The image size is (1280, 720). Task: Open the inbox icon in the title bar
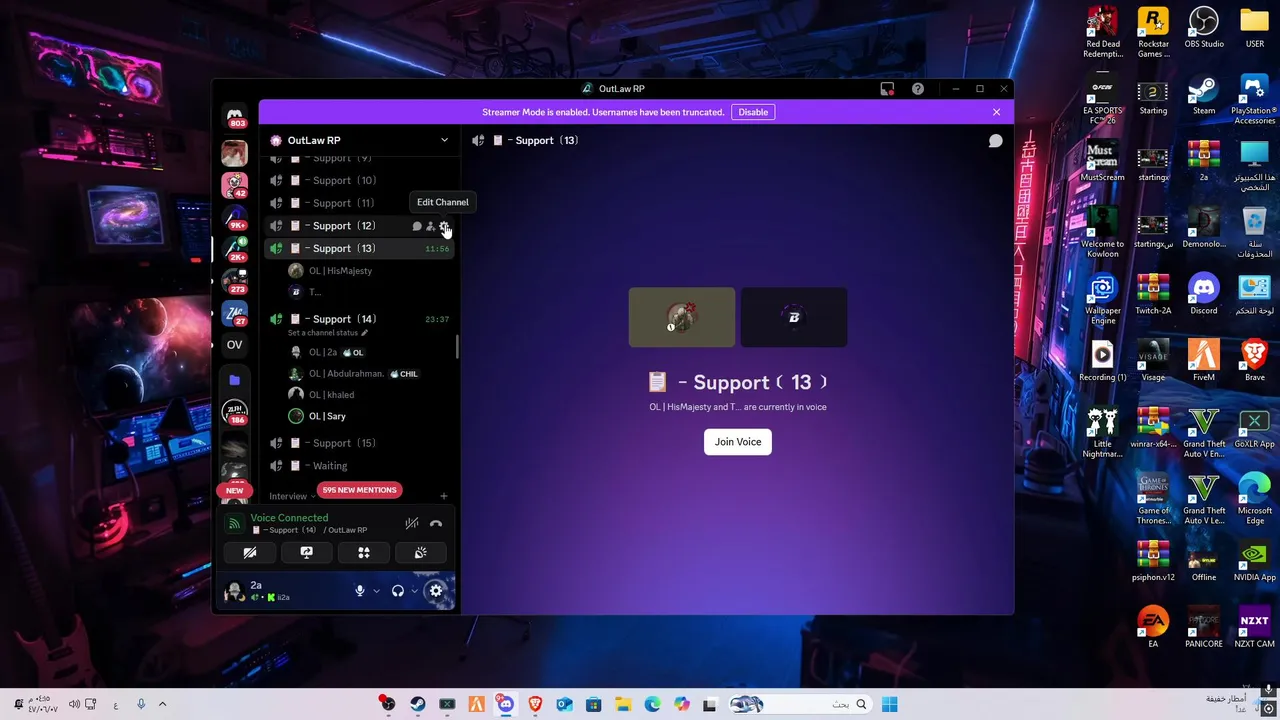887,89
